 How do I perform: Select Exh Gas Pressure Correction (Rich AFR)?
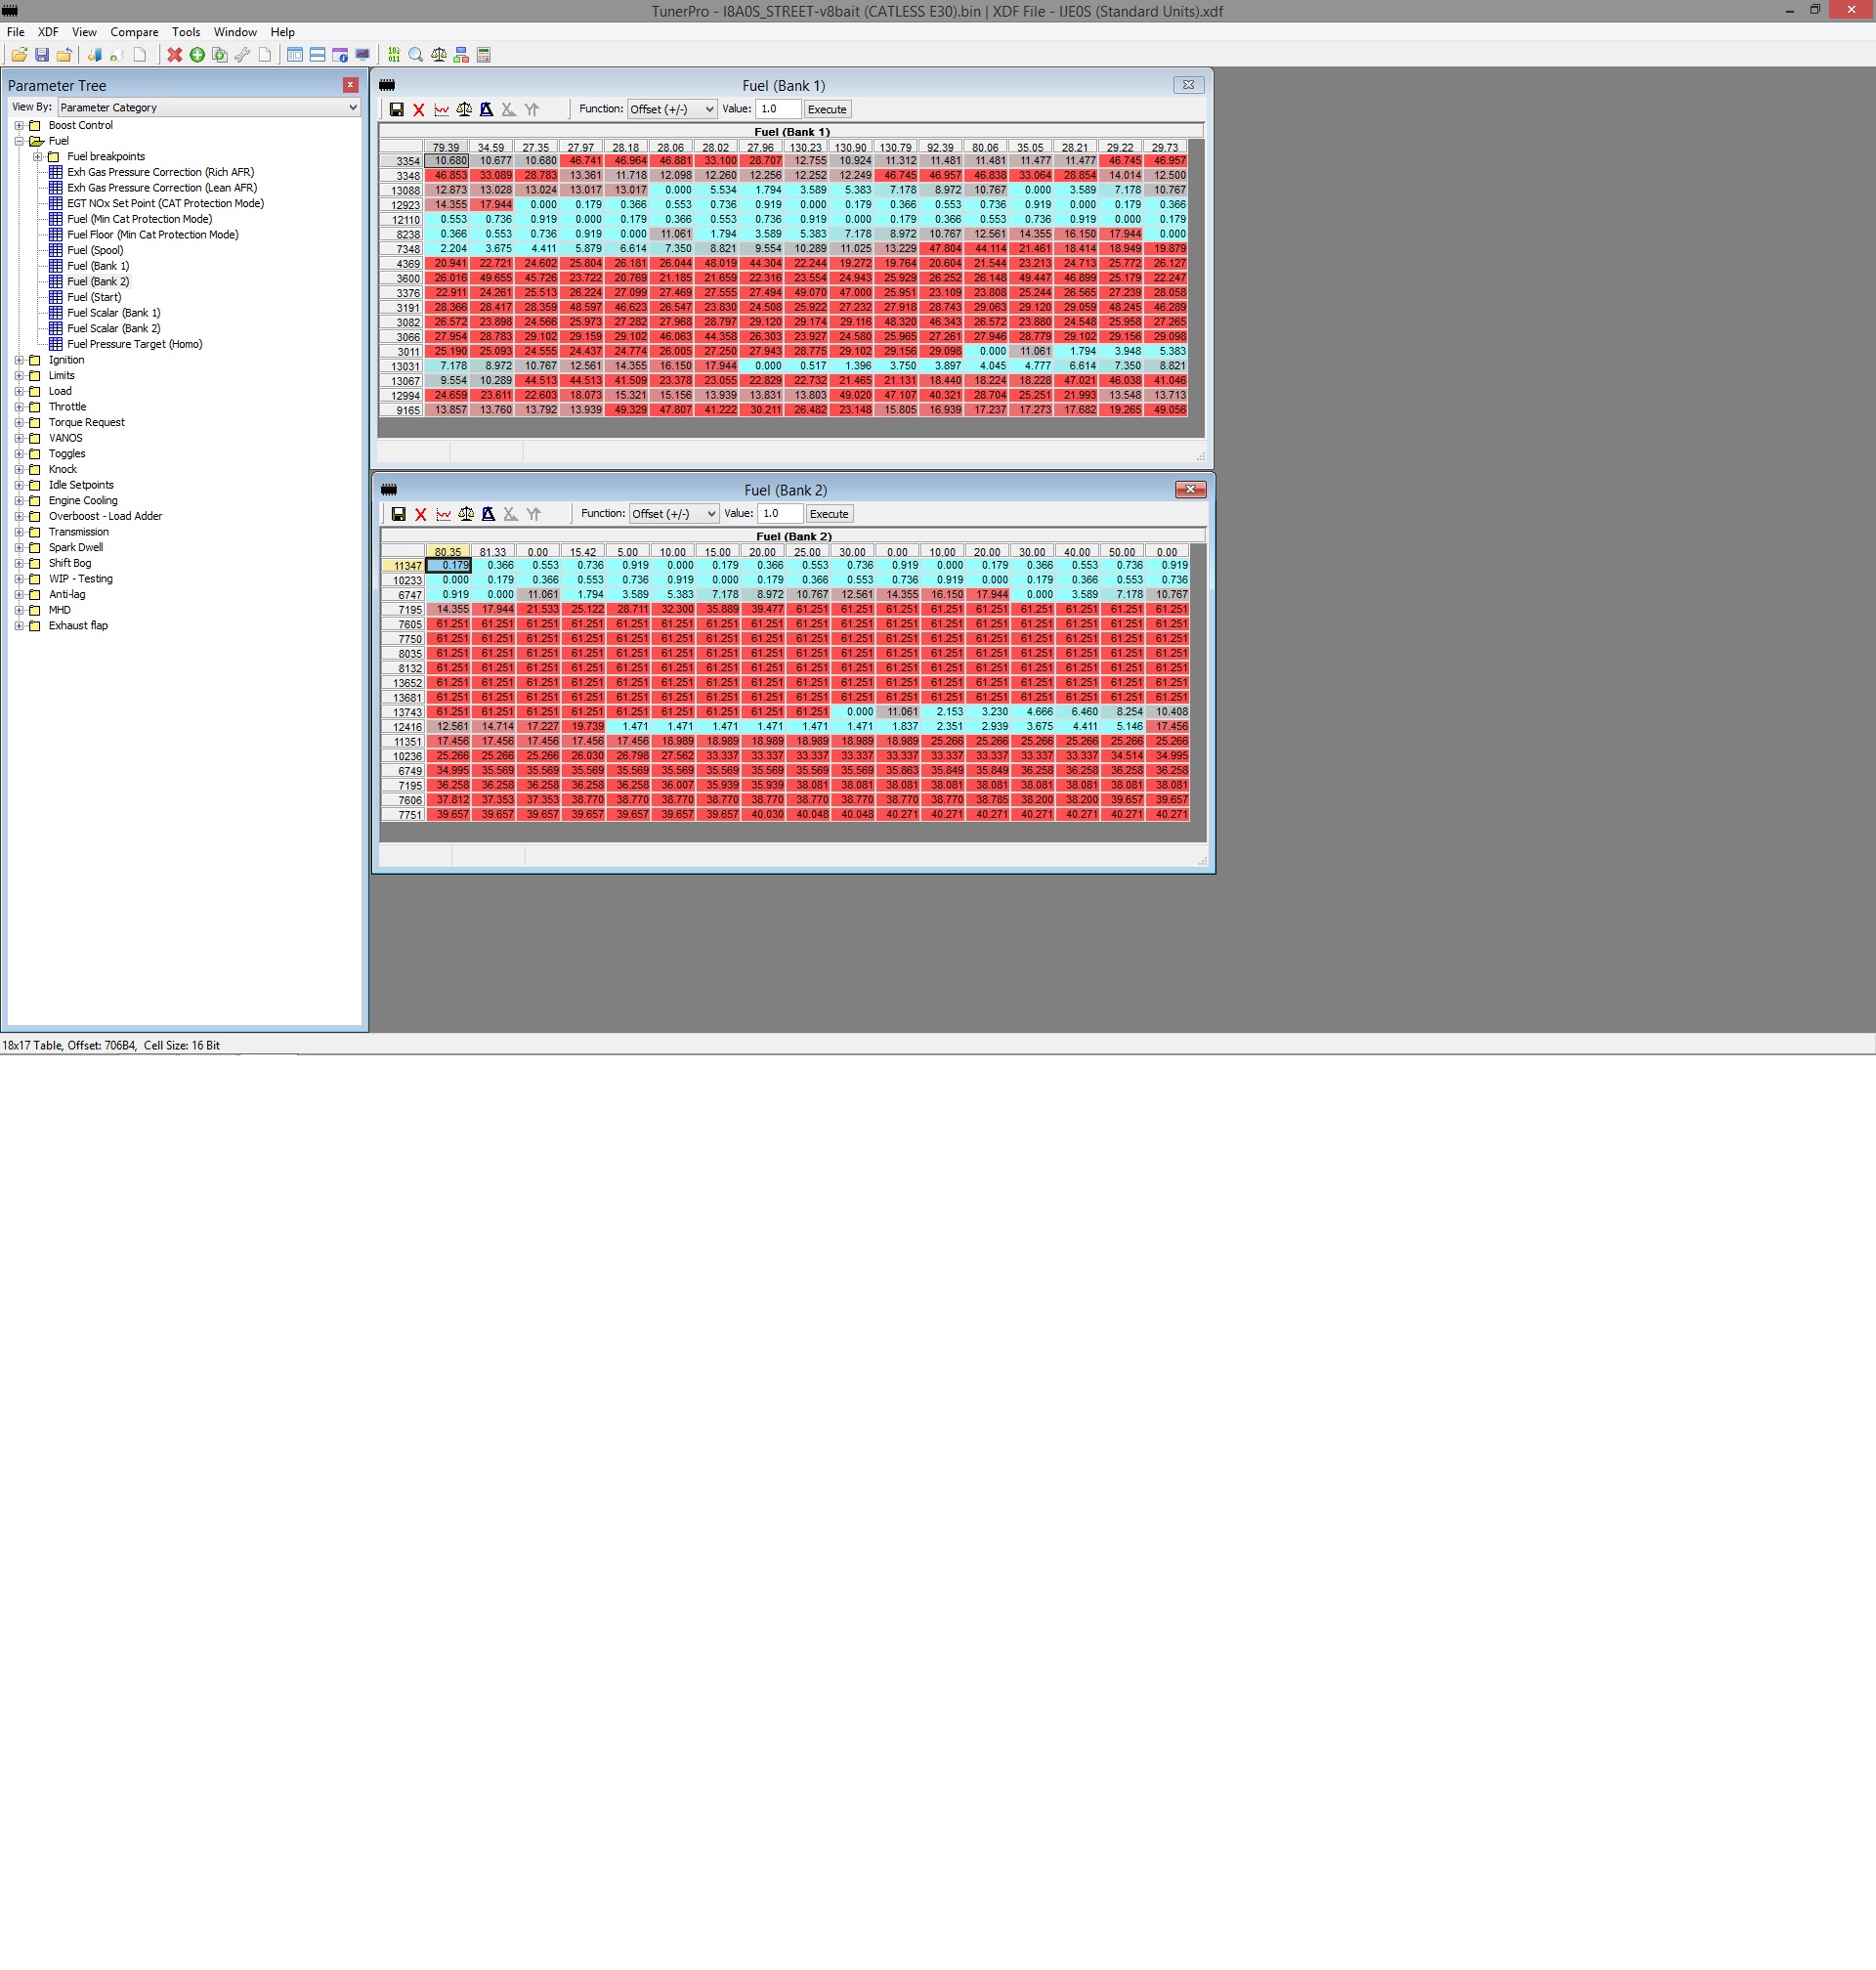(x=161, y=172)
